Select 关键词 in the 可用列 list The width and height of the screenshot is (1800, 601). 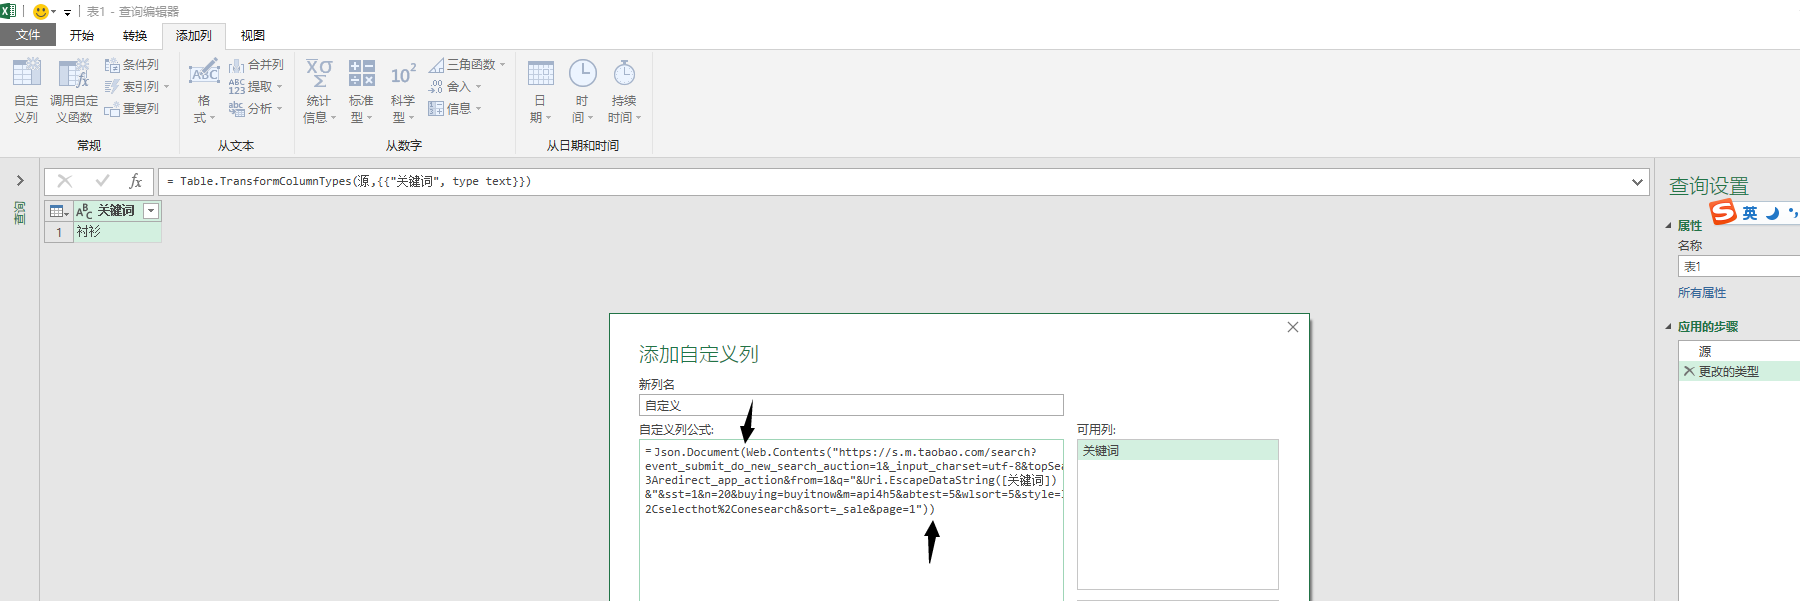coord(1177,451)
